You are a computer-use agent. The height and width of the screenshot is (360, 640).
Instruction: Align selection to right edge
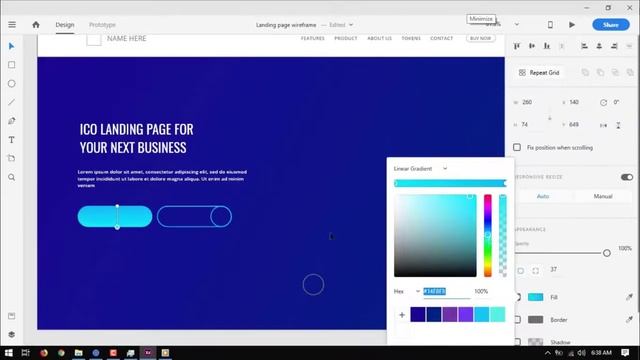pyautogui.click(x=614, y=46)
